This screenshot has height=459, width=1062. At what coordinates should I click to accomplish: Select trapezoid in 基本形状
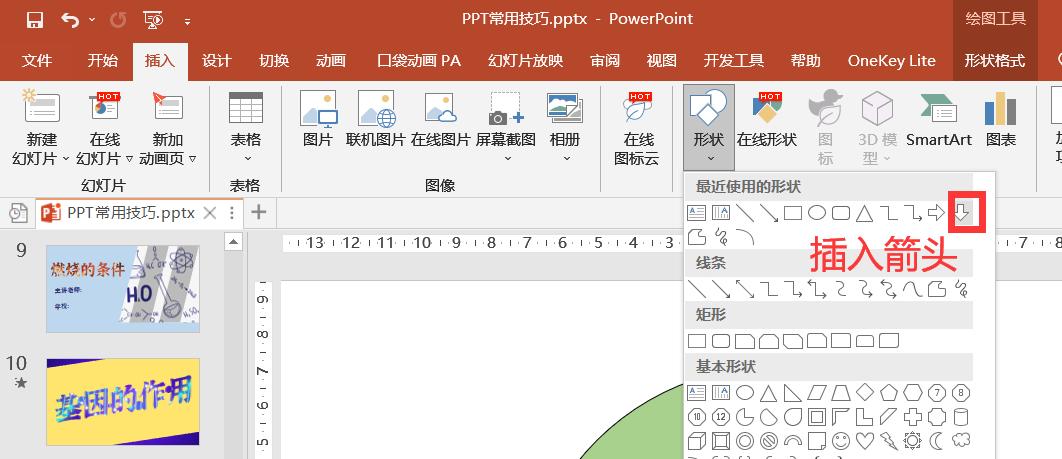pyautogui.click(x=841, y=393)
